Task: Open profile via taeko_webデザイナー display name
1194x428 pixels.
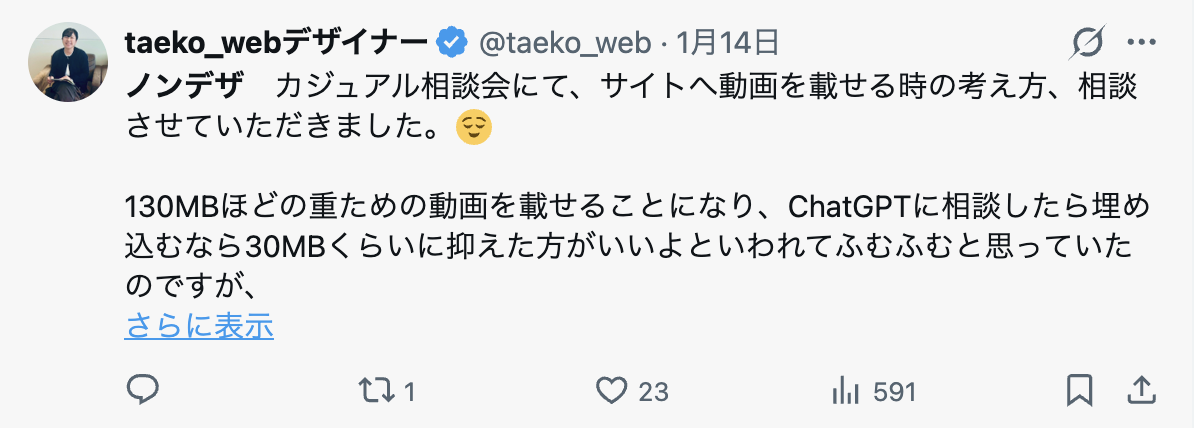Action: (x=277, y=42)
